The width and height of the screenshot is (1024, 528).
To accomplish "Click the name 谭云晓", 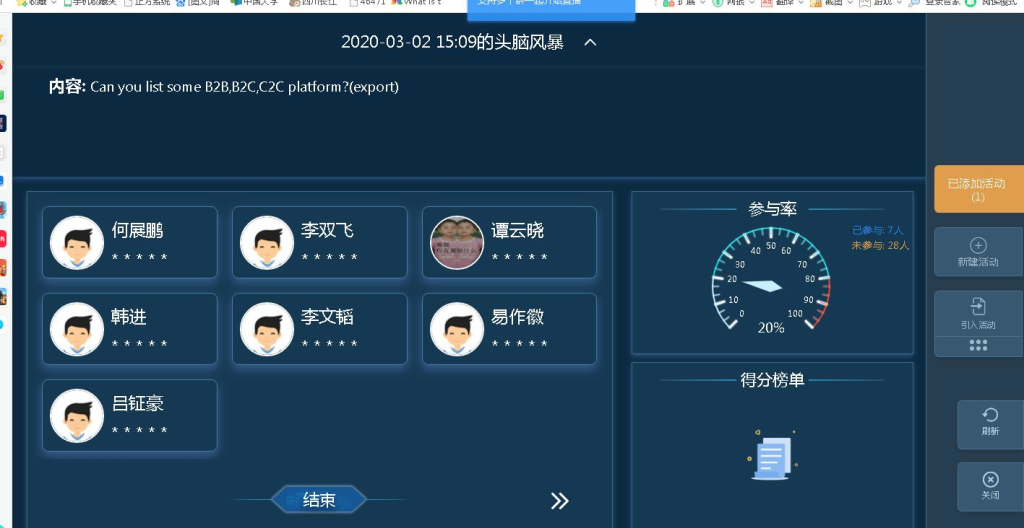I will [x=517, y=231].
